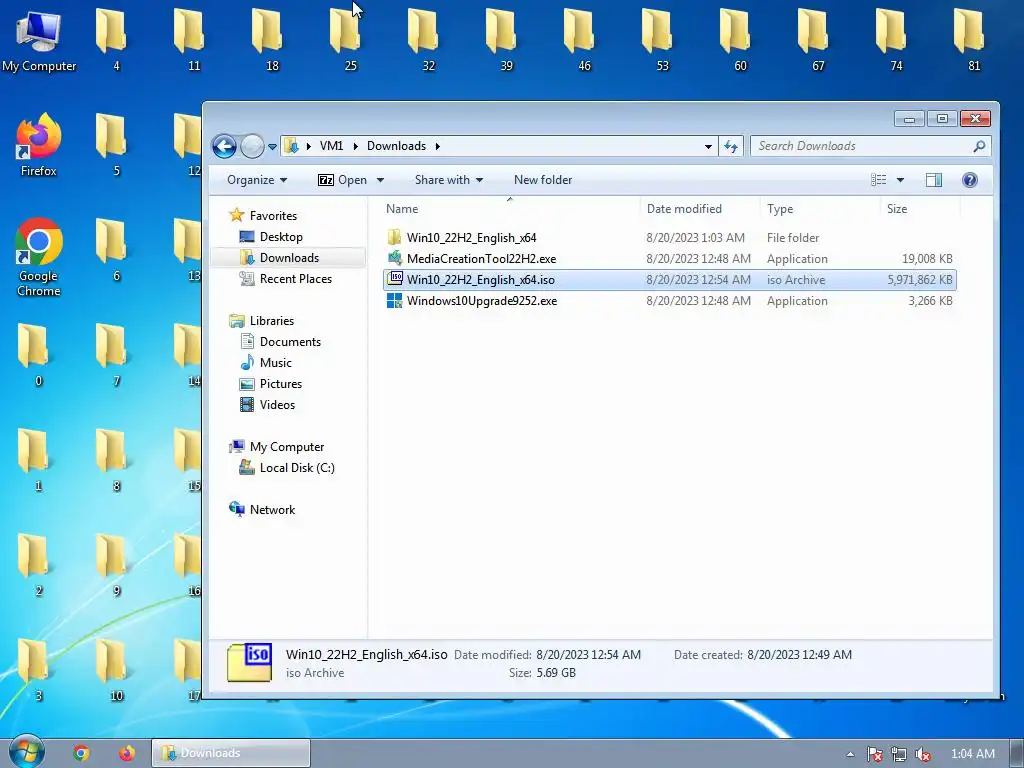This screenshot has height=768, width=1024.
Task: Open the muted volume tray icon
Action: (923, 754)
